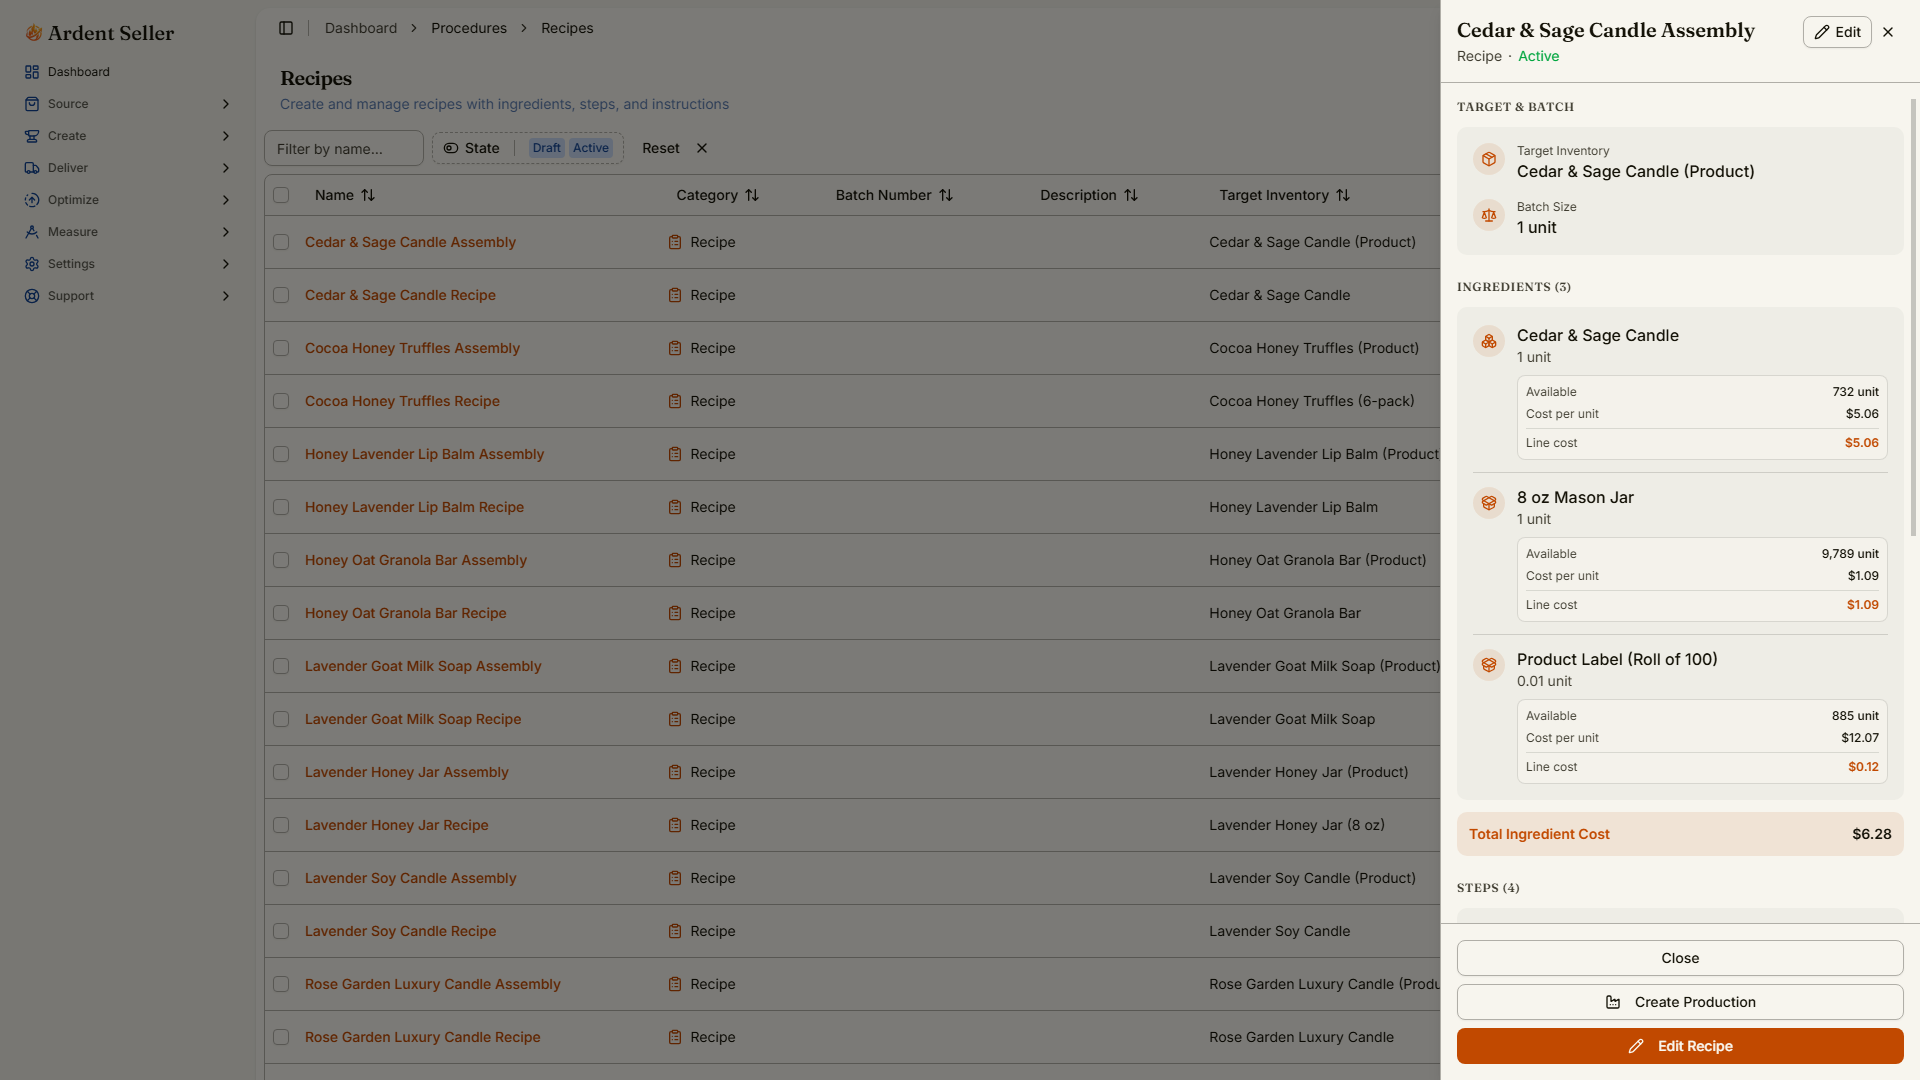Click the Dashboard sidebar icon
This screenshot has height=1080, width=1920.
tap(32, 72)
